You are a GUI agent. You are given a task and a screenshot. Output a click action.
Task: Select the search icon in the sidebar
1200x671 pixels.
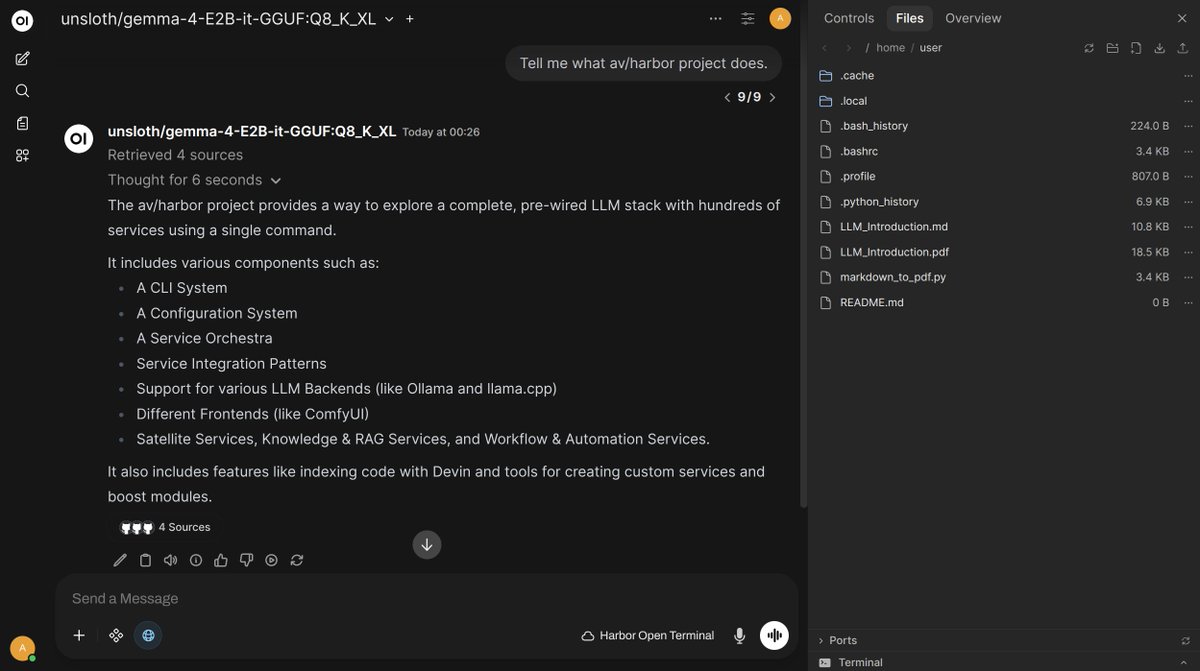[x=22, y=90]
